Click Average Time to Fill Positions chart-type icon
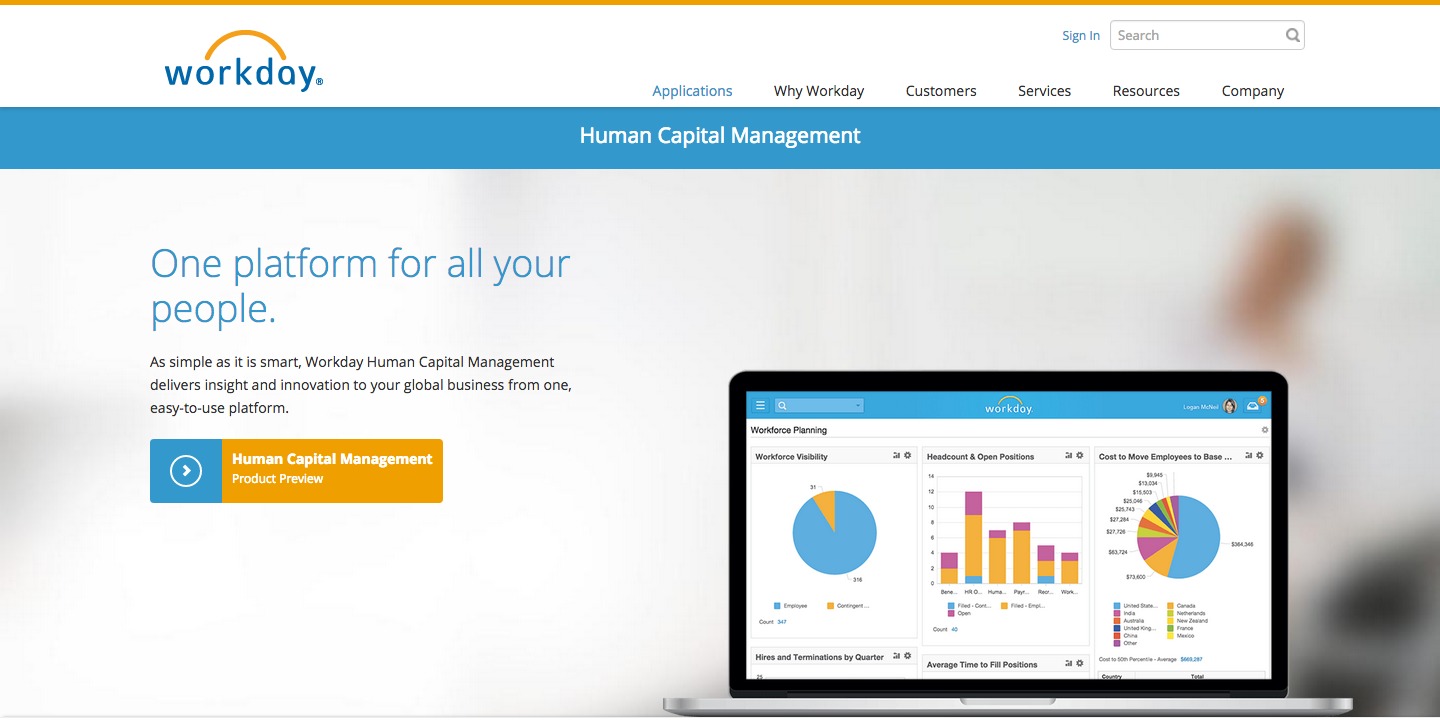This screenshot has height=725, width=1440. click(x=1068, y=663)
